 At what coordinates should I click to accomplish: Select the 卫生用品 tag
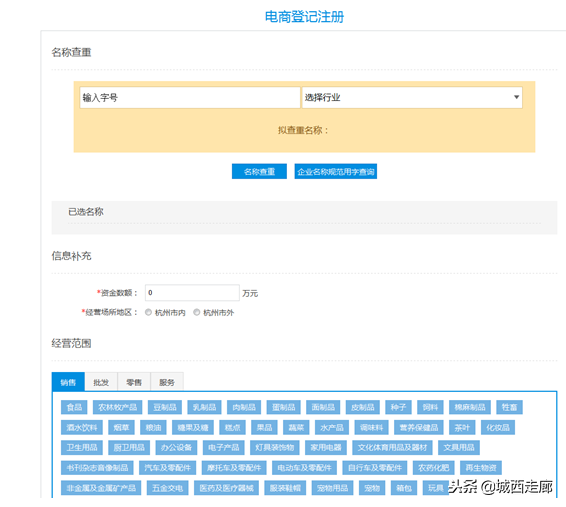coord(82,447)
